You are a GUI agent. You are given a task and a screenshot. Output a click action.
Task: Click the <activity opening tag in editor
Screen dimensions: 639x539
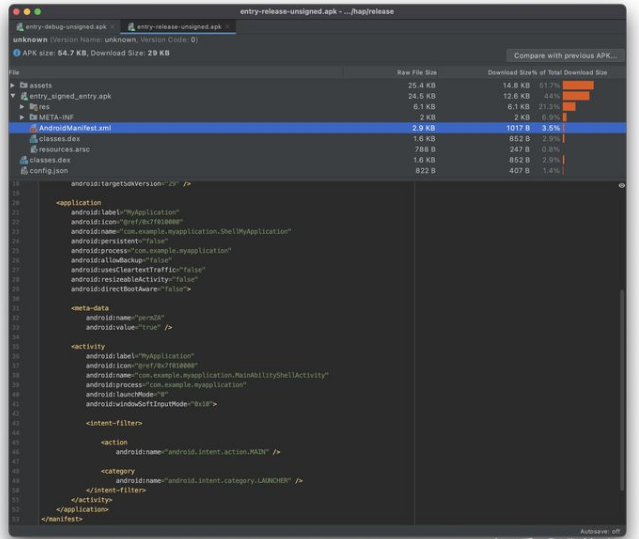click(x=88, y=346)
